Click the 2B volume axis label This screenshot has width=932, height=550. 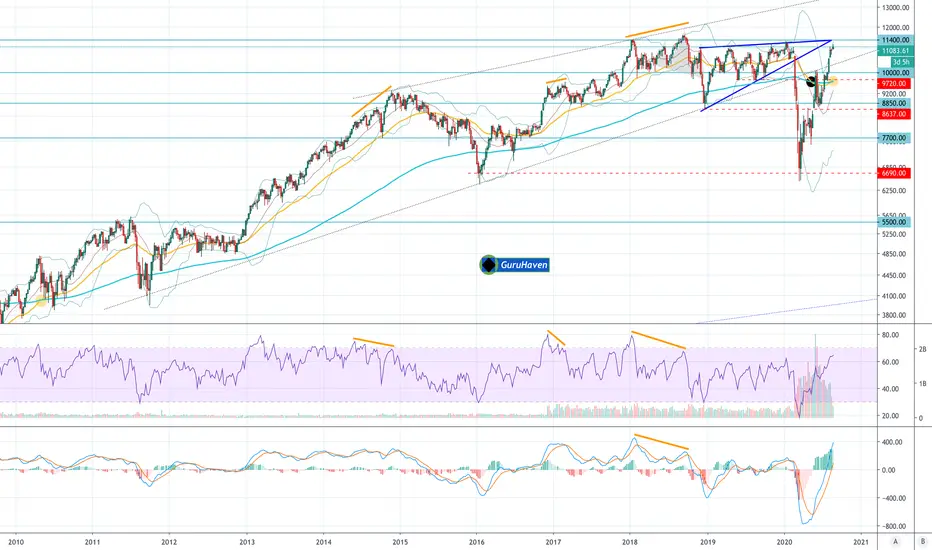coord(922,350)
